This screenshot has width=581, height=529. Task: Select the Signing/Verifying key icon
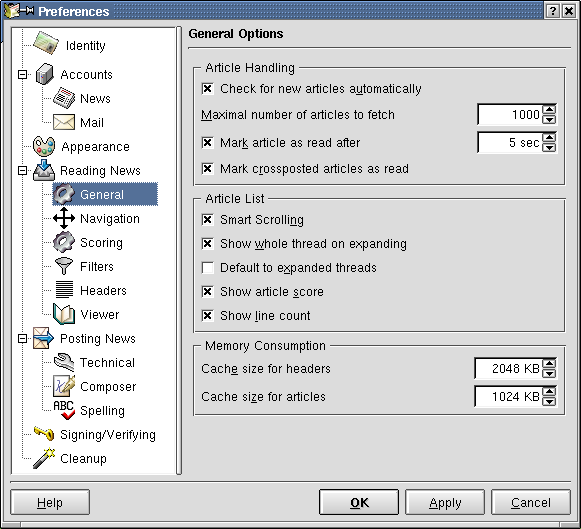pyautogui.click(x=44, y=433)
